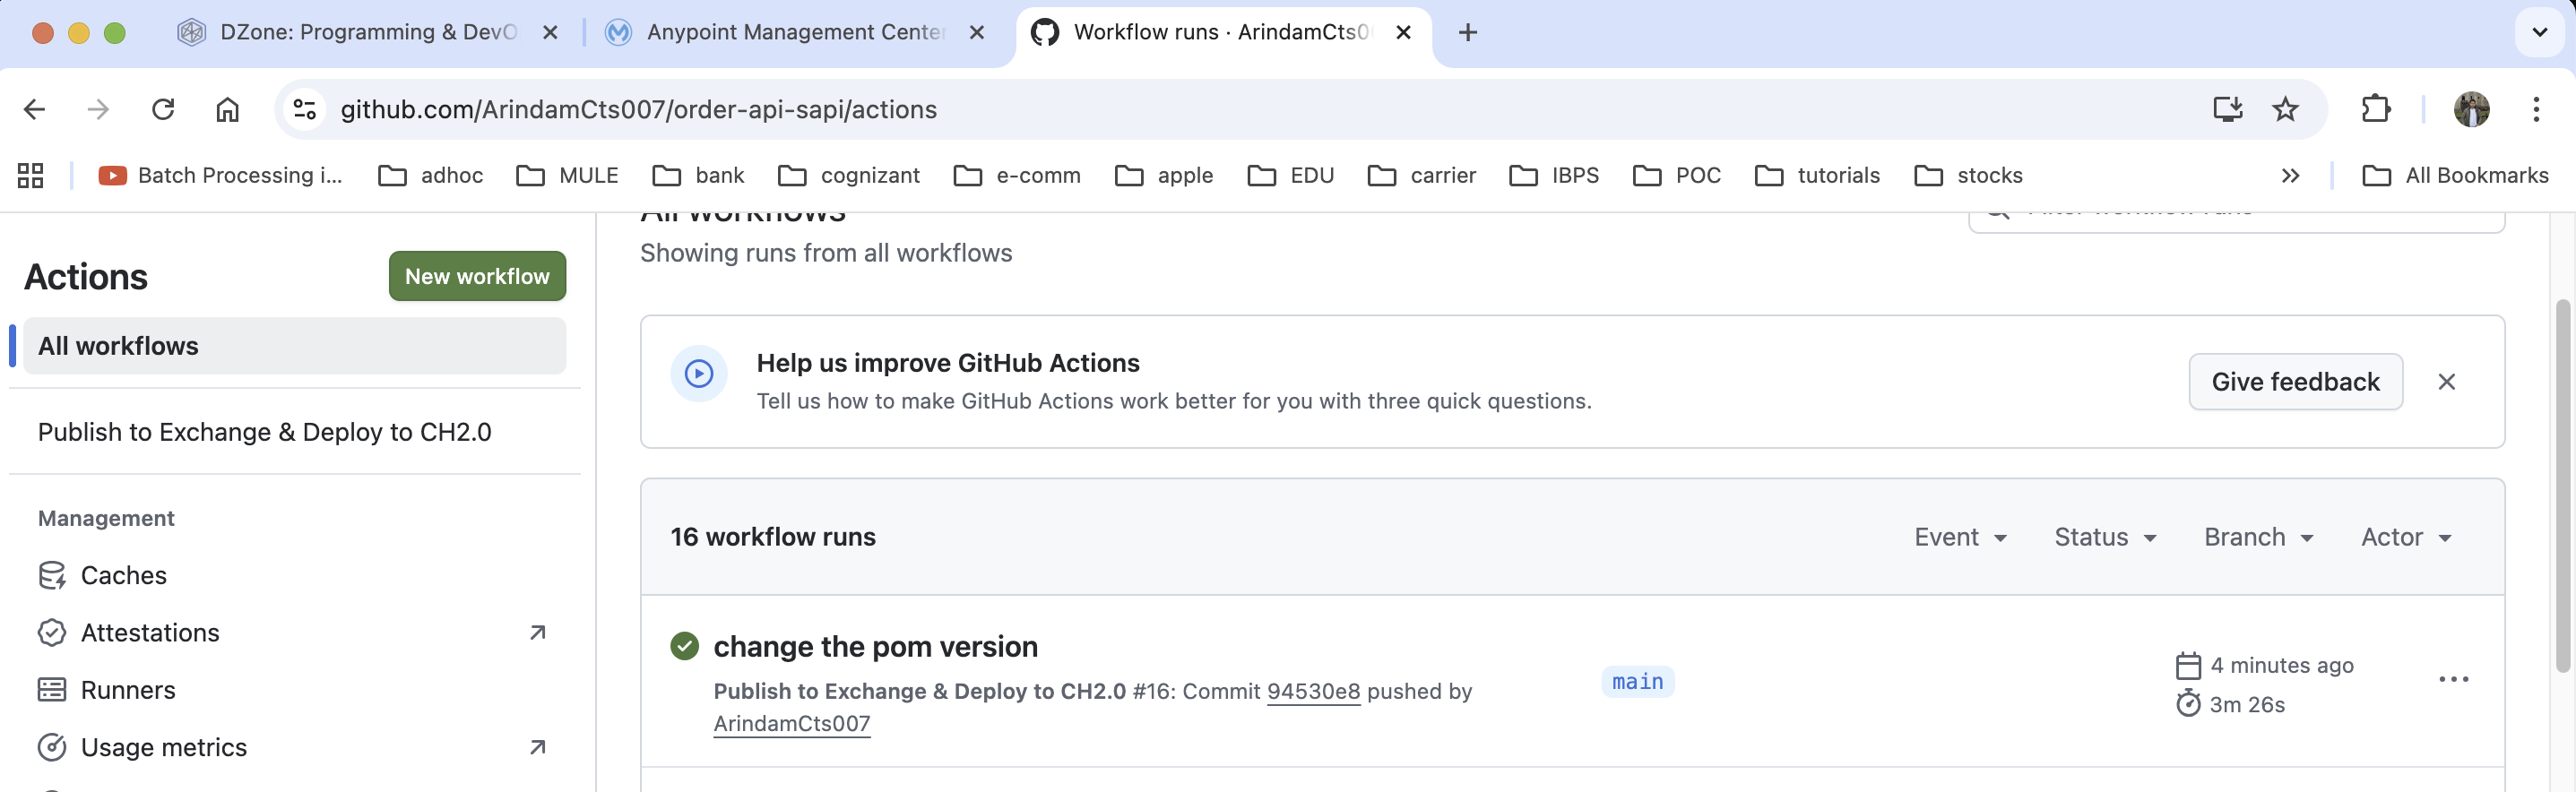Open the Batch Processing YouTube bookmark
The width and height of the screenshot is (2576, 792).
[x=221, y=176]
